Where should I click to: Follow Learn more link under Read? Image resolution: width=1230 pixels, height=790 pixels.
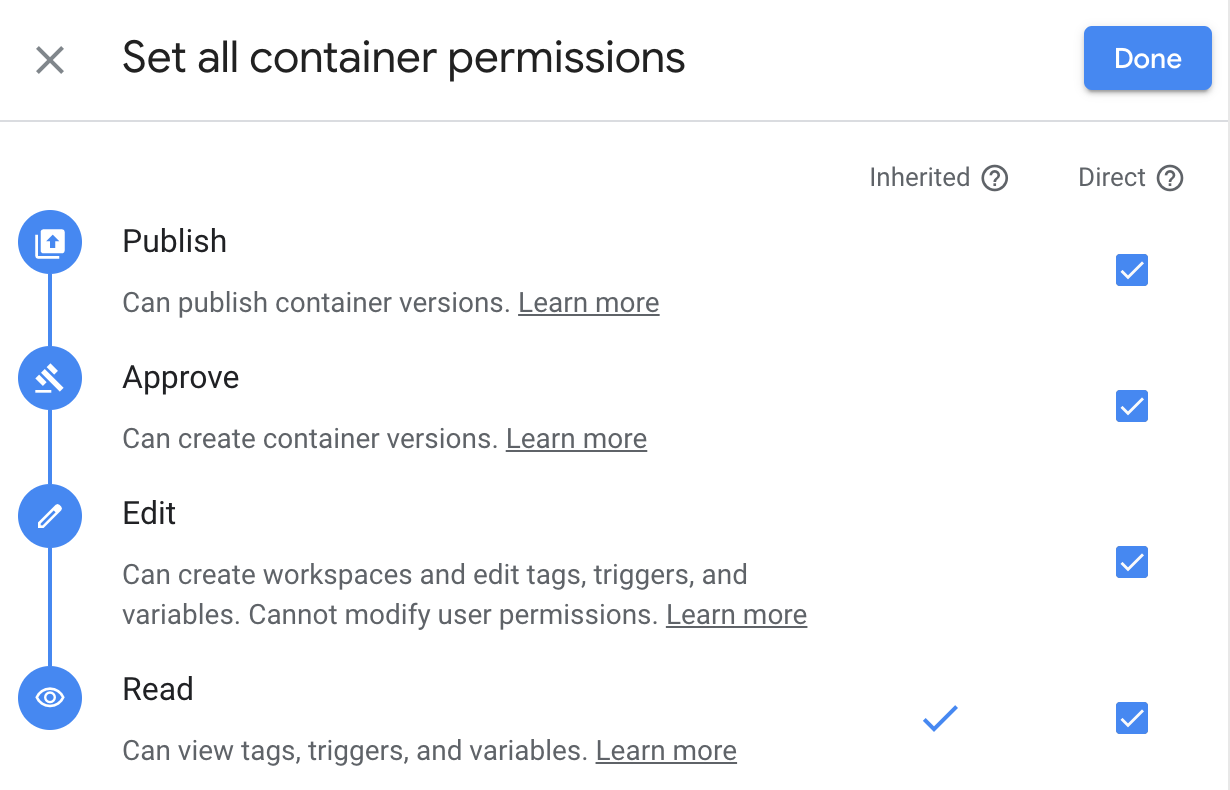(666, 751)
